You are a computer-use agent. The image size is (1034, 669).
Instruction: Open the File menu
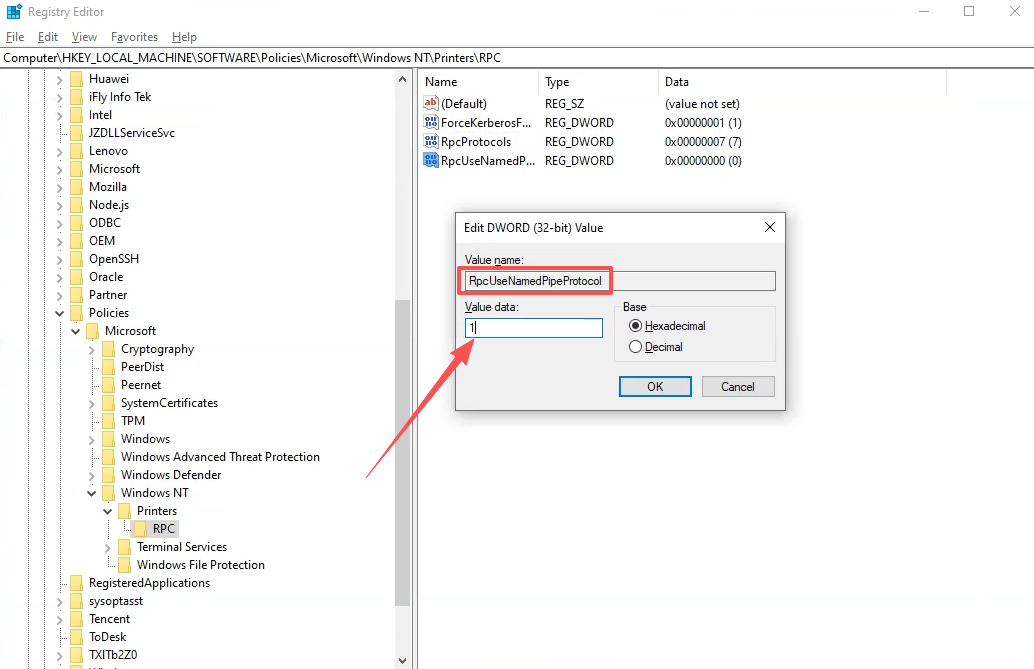pyautogui.click(x=15, y=37)
